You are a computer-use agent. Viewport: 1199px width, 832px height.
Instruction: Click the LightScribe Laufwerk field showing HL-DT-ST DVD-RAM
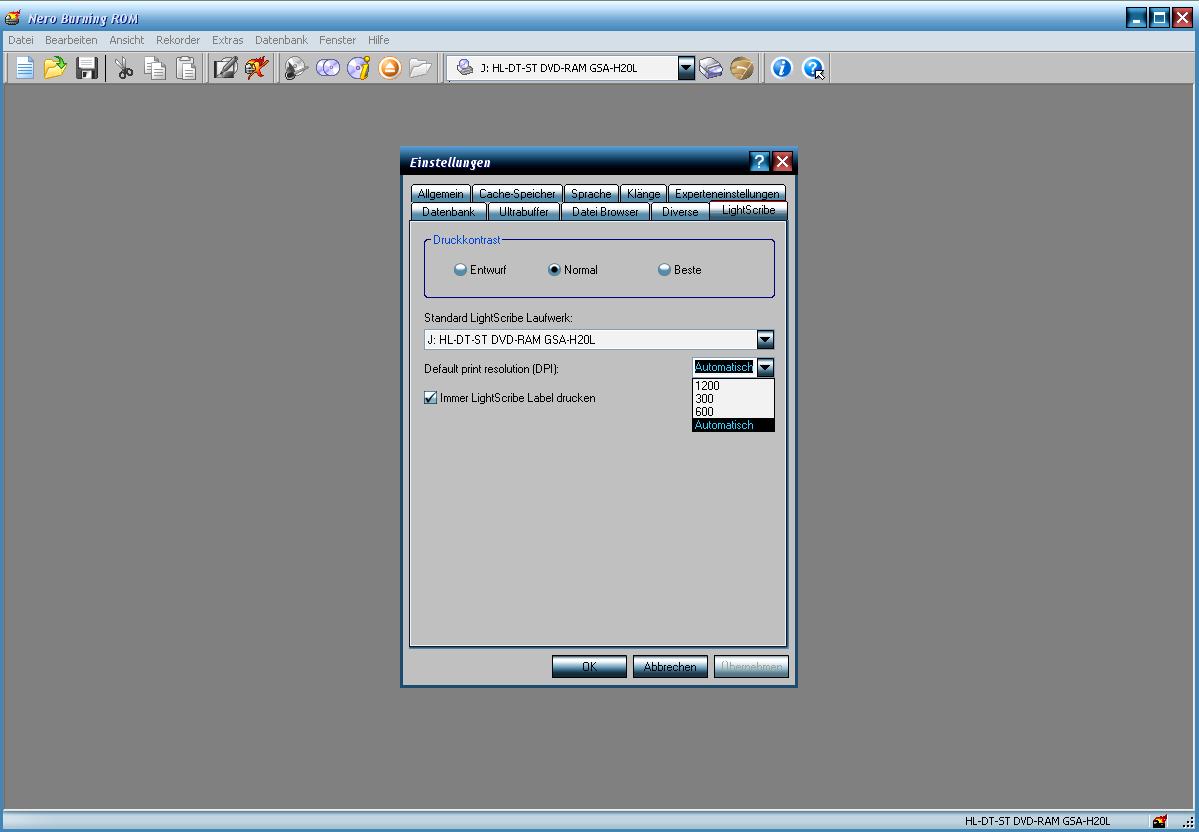tap(590, 340)
